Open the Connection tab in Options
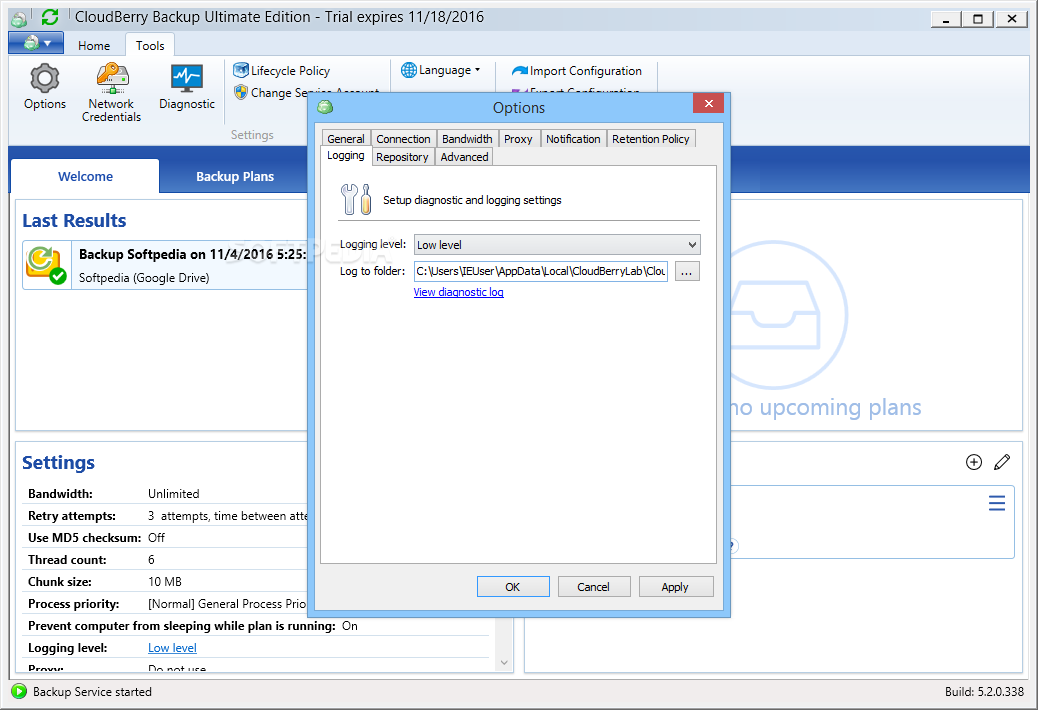The image size is (1038, 710). [x=403, y=139]
